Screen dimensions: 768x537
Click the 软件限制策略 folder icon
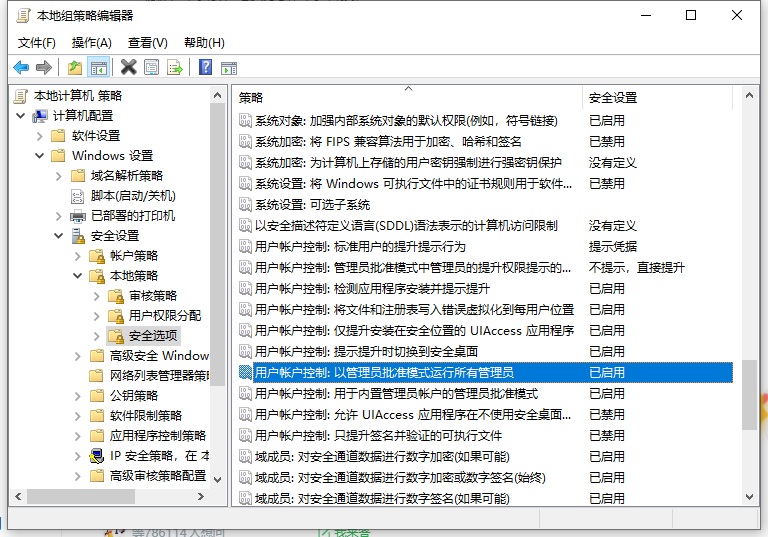[x=97, y=415]
